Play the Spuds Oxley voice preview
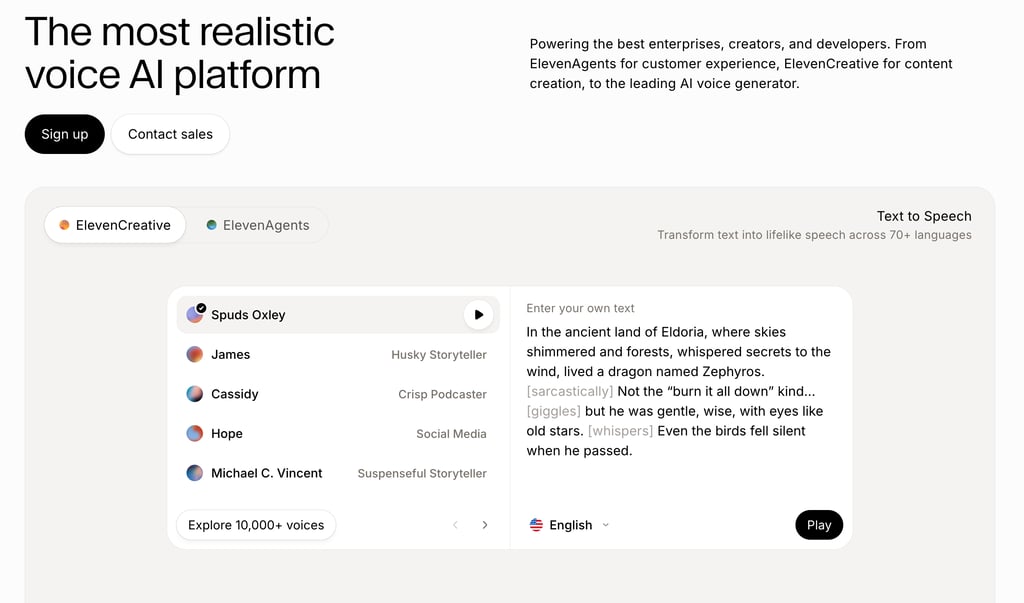The width and height of the screenshot is (1024, 603). click(x=478, y=315)
